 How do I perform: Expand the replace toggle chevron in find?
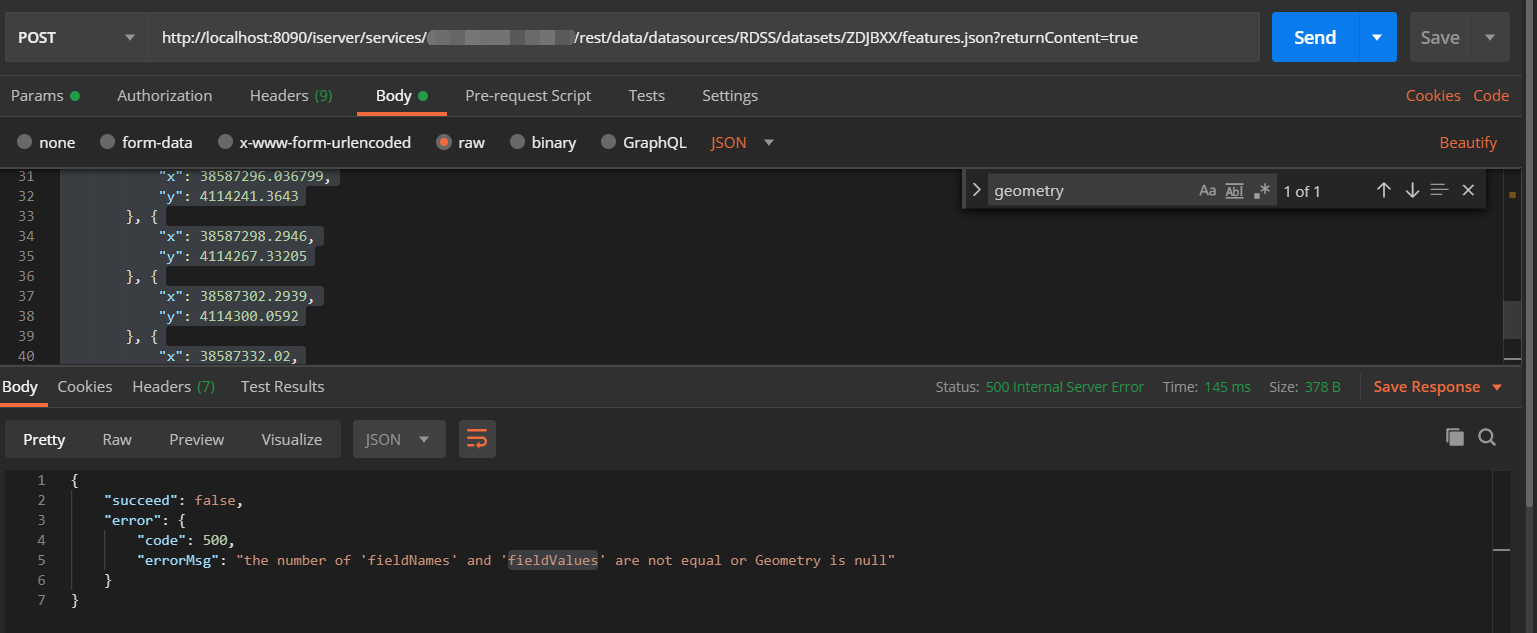pos(976,190)
